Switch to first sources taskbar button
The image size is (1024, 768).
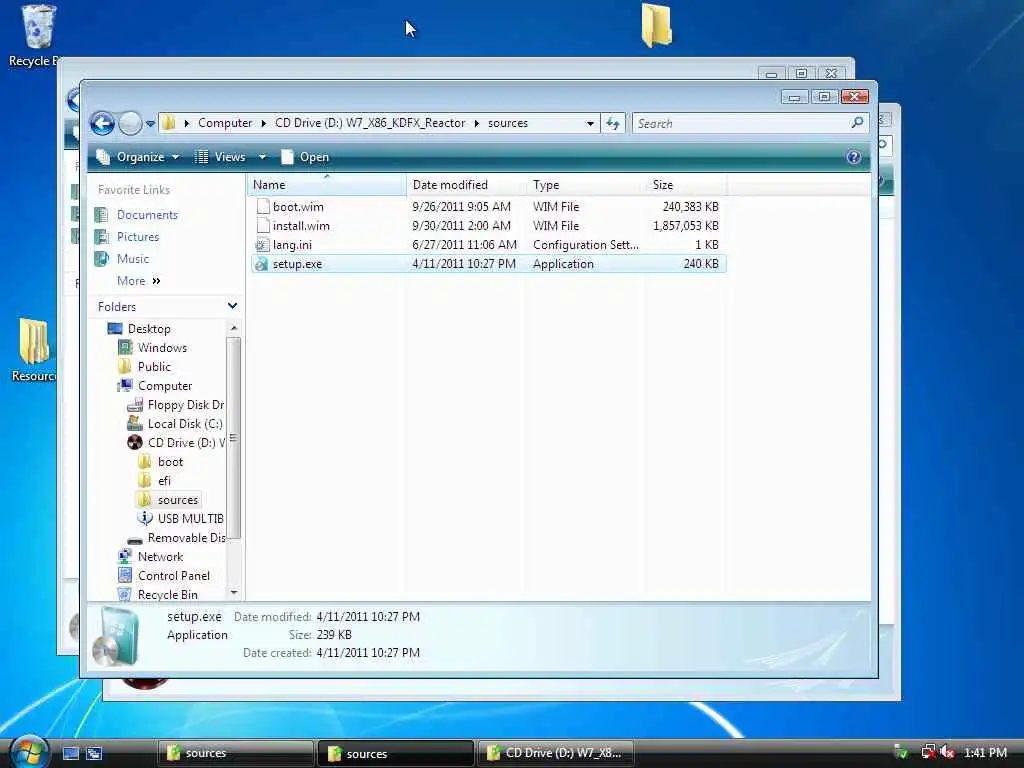(x=235, y=753)
